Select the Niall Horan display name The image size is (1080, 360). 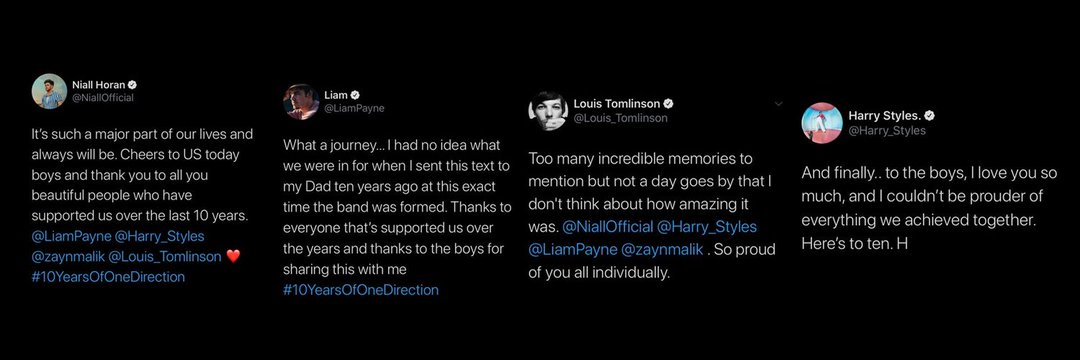(x=98, y=85)
